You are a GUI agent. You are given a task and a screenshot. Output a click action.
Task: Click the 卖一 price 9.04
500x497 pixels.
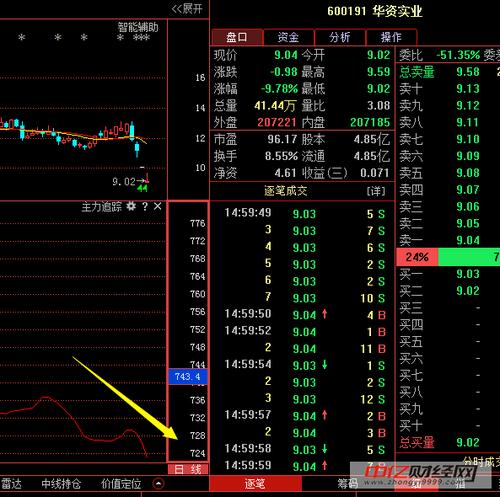[468, 240]
